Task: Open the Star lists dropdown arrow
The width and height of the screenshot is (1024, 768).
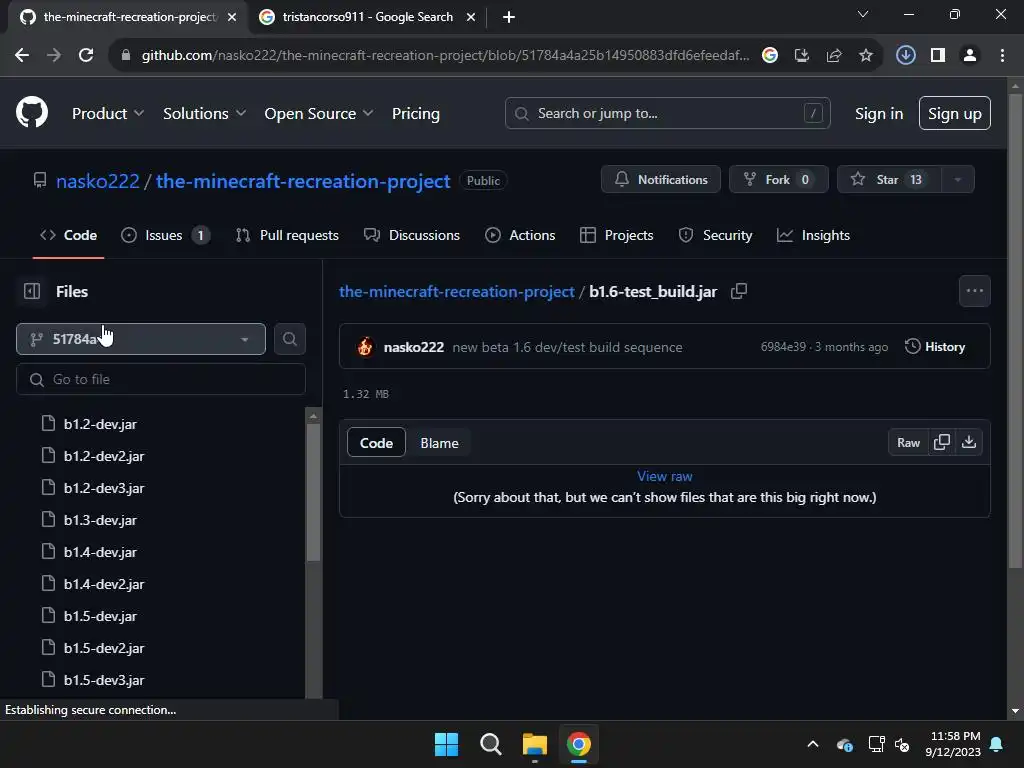Action: 957,180
